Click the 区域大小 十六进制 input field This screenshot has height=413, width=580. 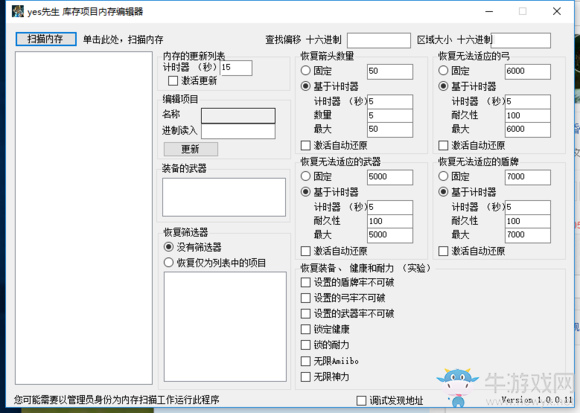(x=521, y=40)
